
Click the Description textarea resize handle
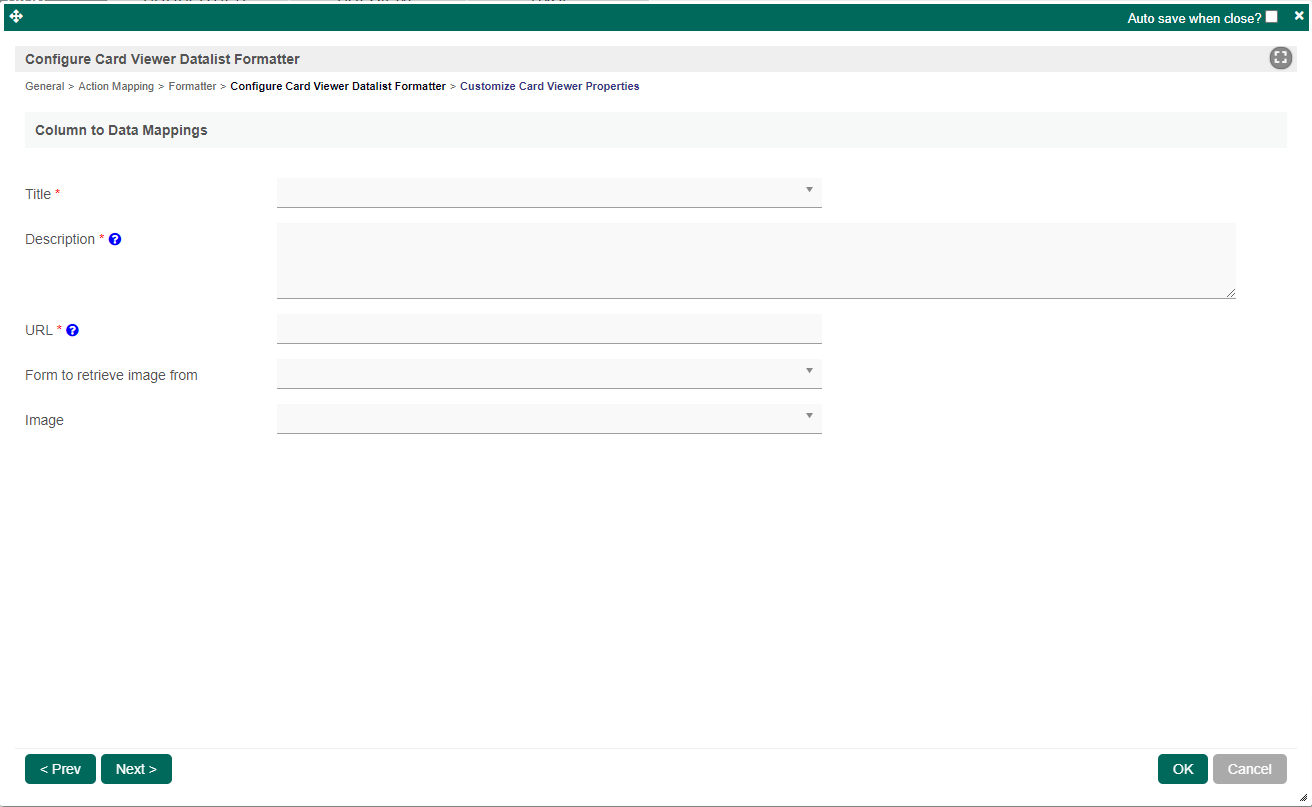pyautogui.click(x=1231, y=293)
